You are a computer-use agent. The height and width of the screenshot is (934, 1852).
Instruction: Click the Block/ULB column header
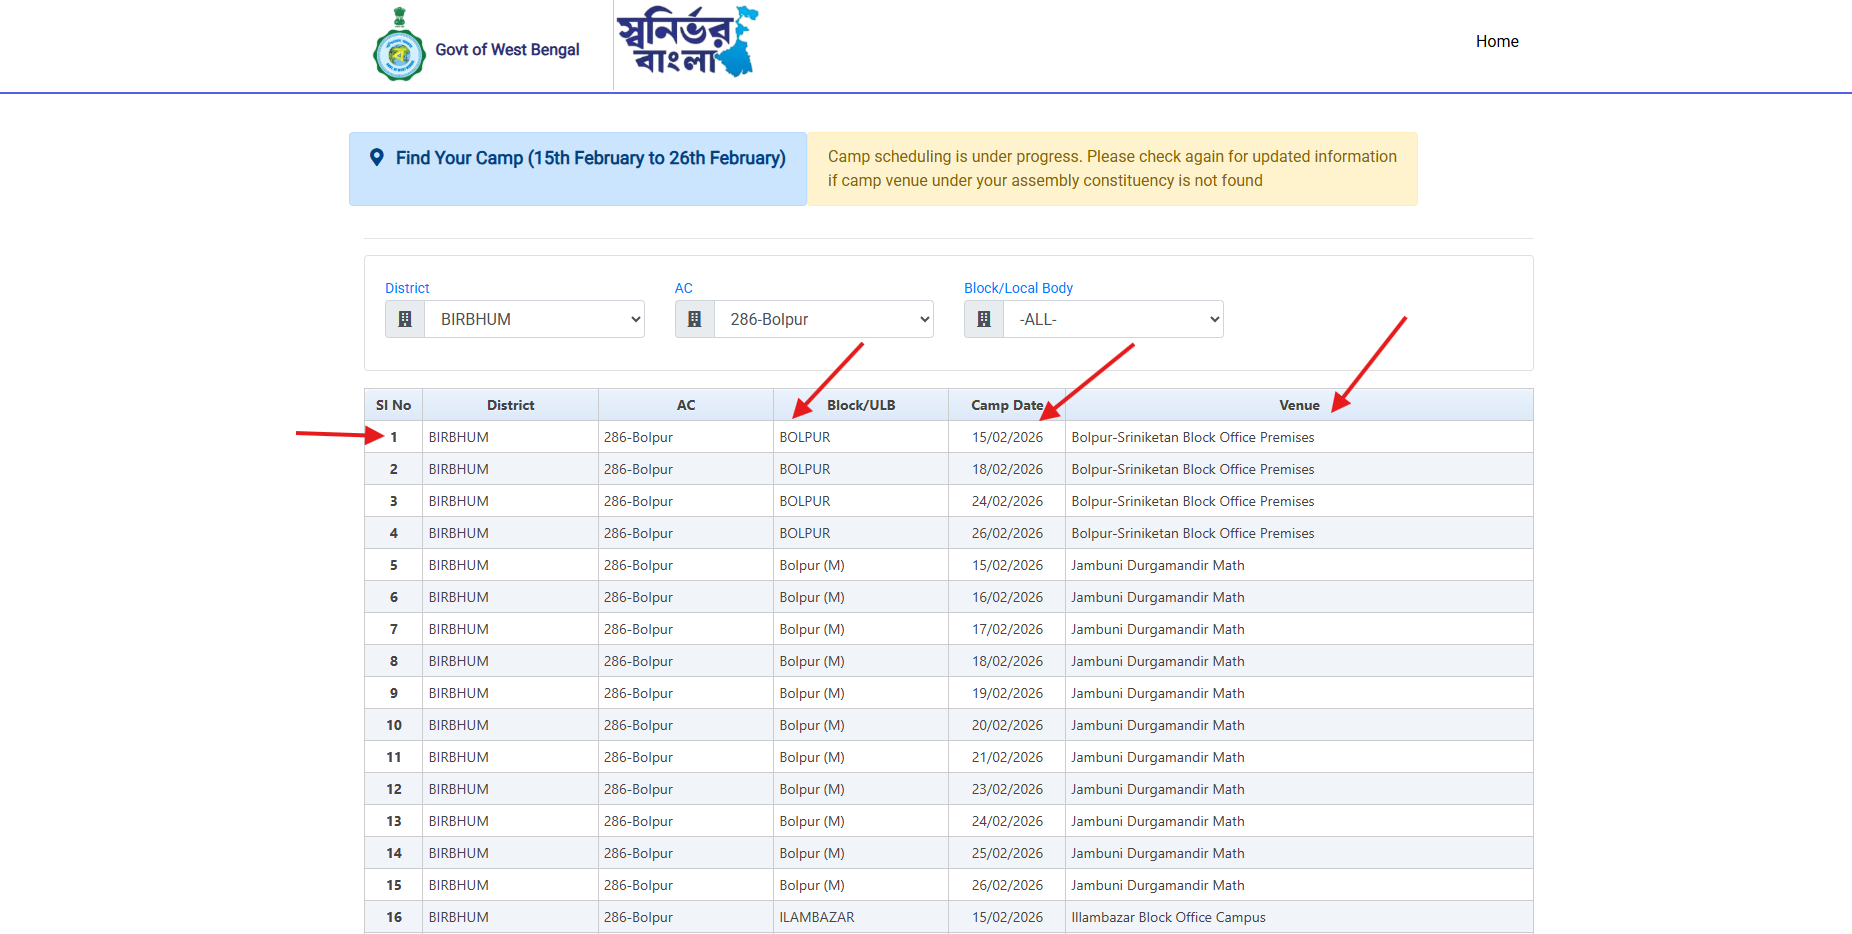click(x=860, y=405)
